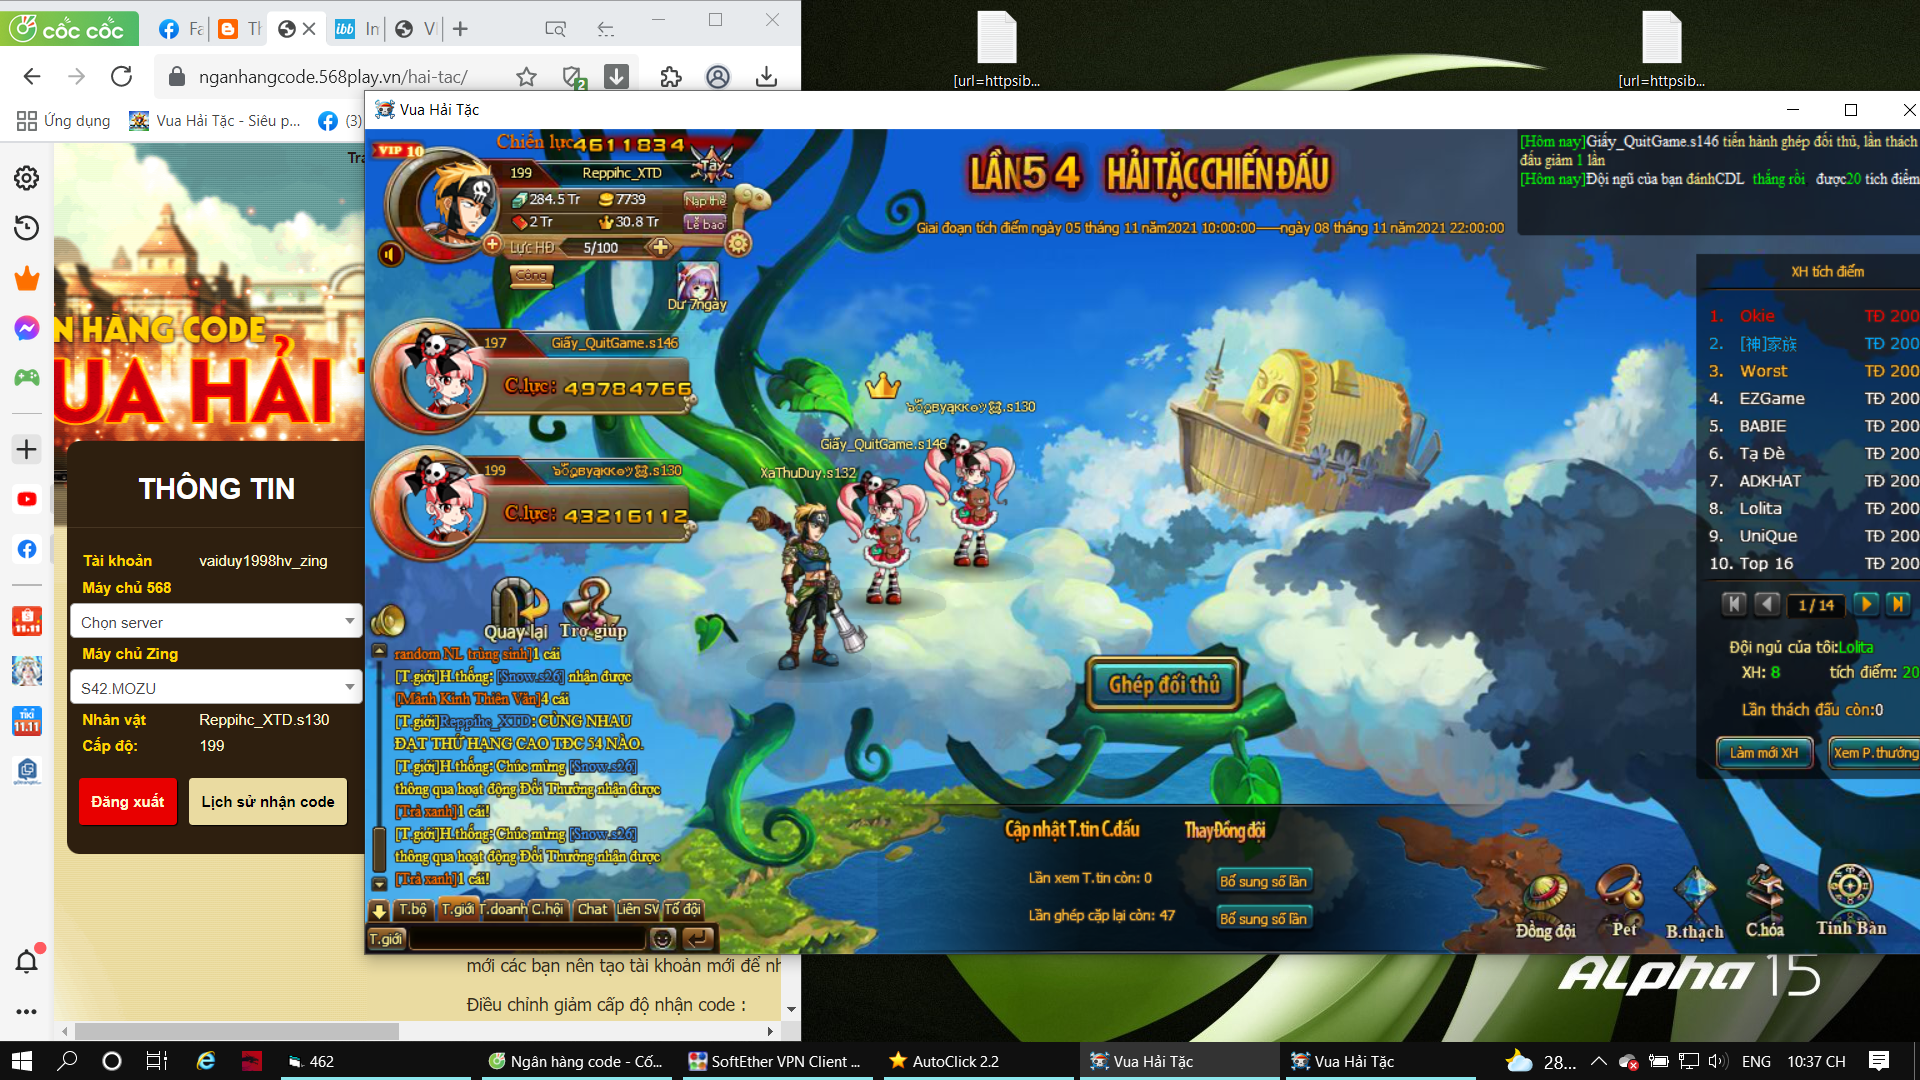1920x1080 pixels.
Task: Open the Trợ giúp help icon
Action: click(593, 608)
